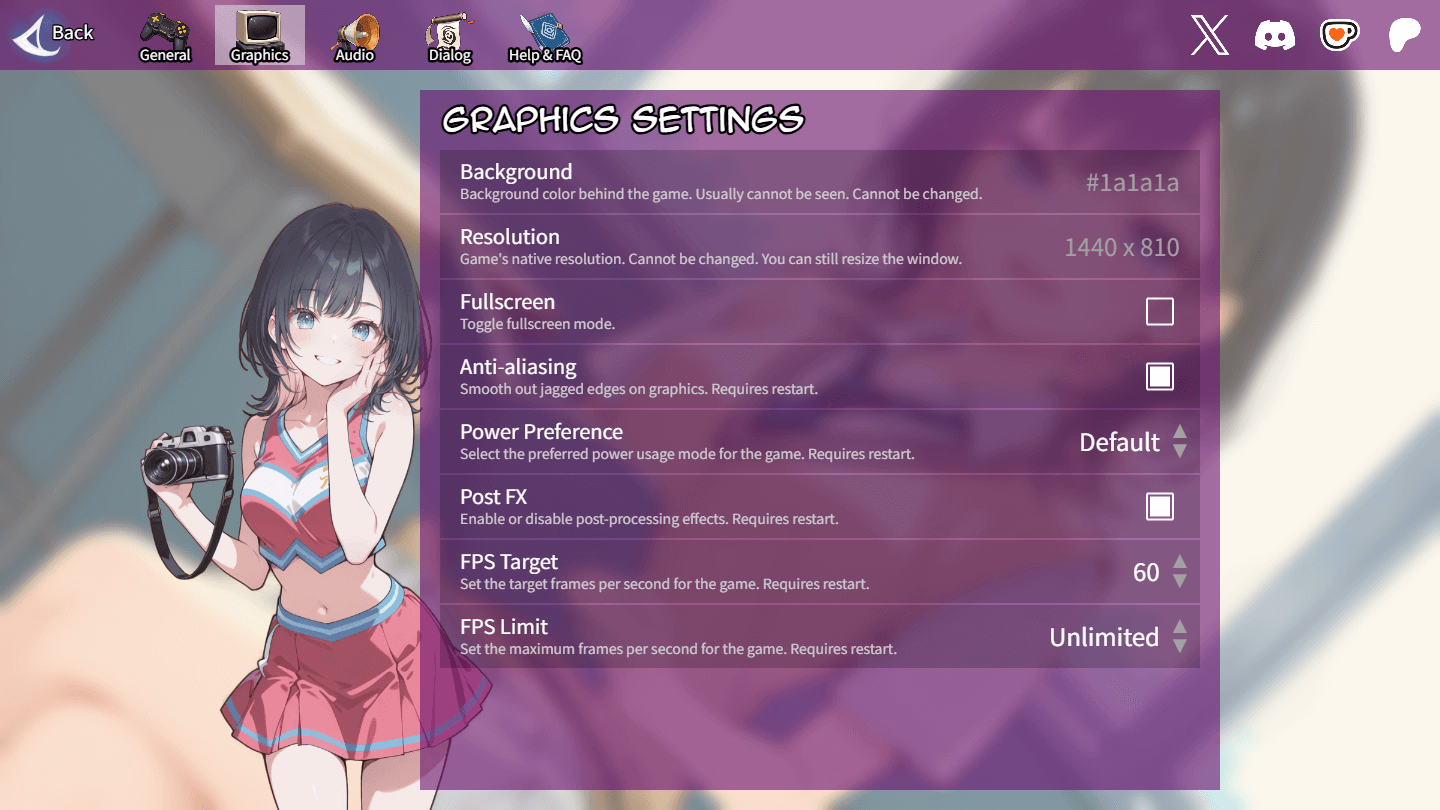The image size is (1440, 810).
Task: Click the Ko-fi coffee cup icon
Action: click(1340, 36)
